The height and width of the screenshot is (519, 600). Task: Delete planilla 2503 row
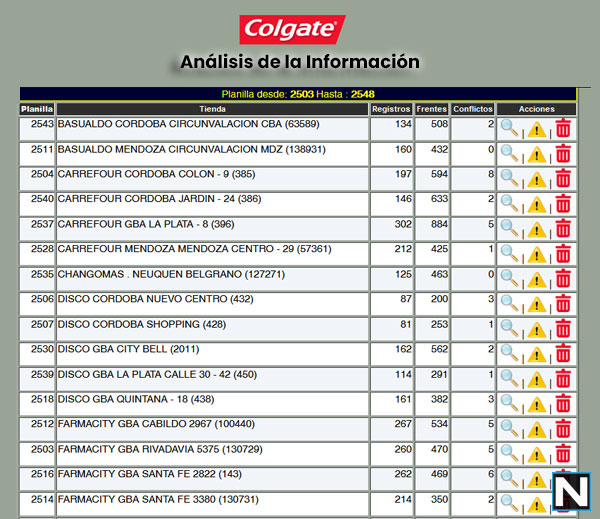(563, 453)
